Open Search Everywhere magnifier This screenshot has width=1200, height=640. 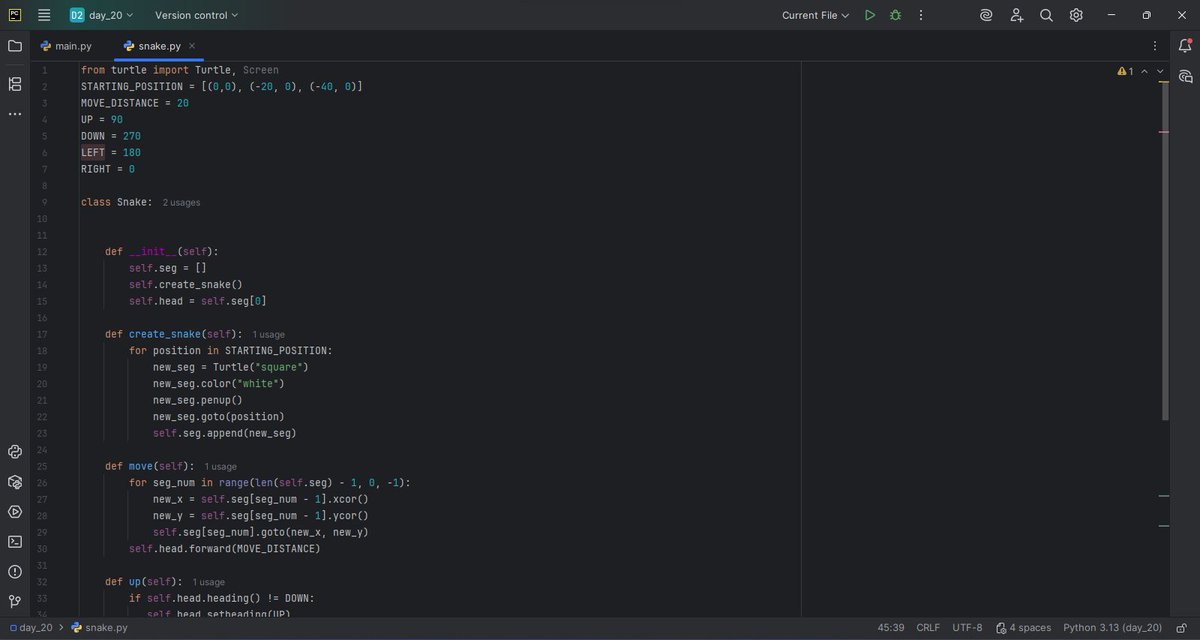(x=1046, y=15)
